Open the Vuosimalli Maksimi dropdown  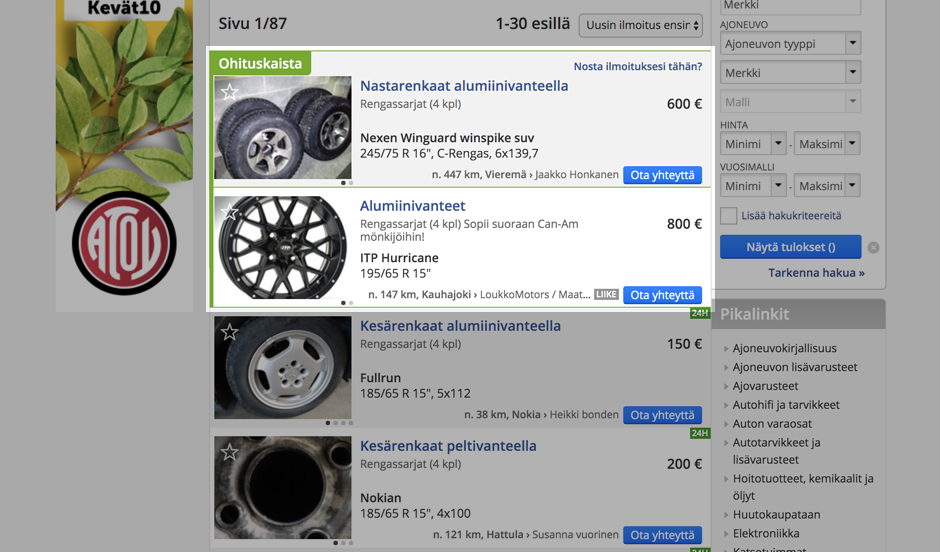point(827,186)
